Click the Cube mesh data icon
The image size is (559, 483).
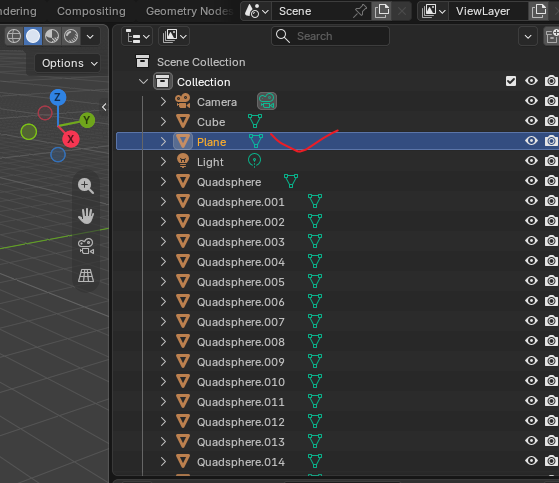point(255,121)
